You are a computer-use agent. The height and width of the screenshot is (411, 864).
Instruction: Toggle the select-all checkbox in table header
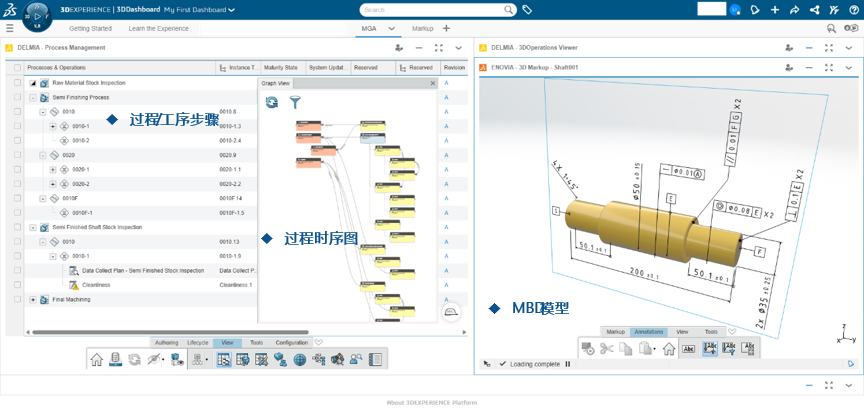pyautogui.click(x=18, y=68)
